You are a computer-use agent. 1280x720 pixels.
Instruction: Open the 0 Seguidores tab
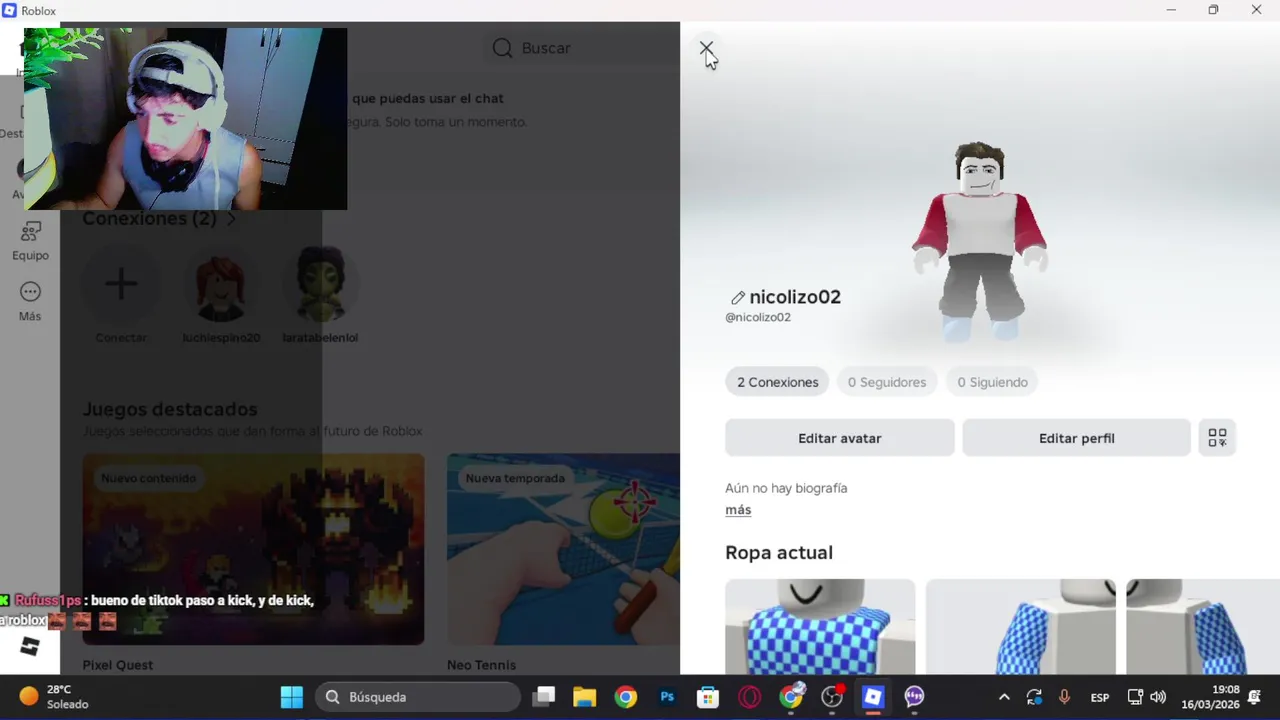887,382
